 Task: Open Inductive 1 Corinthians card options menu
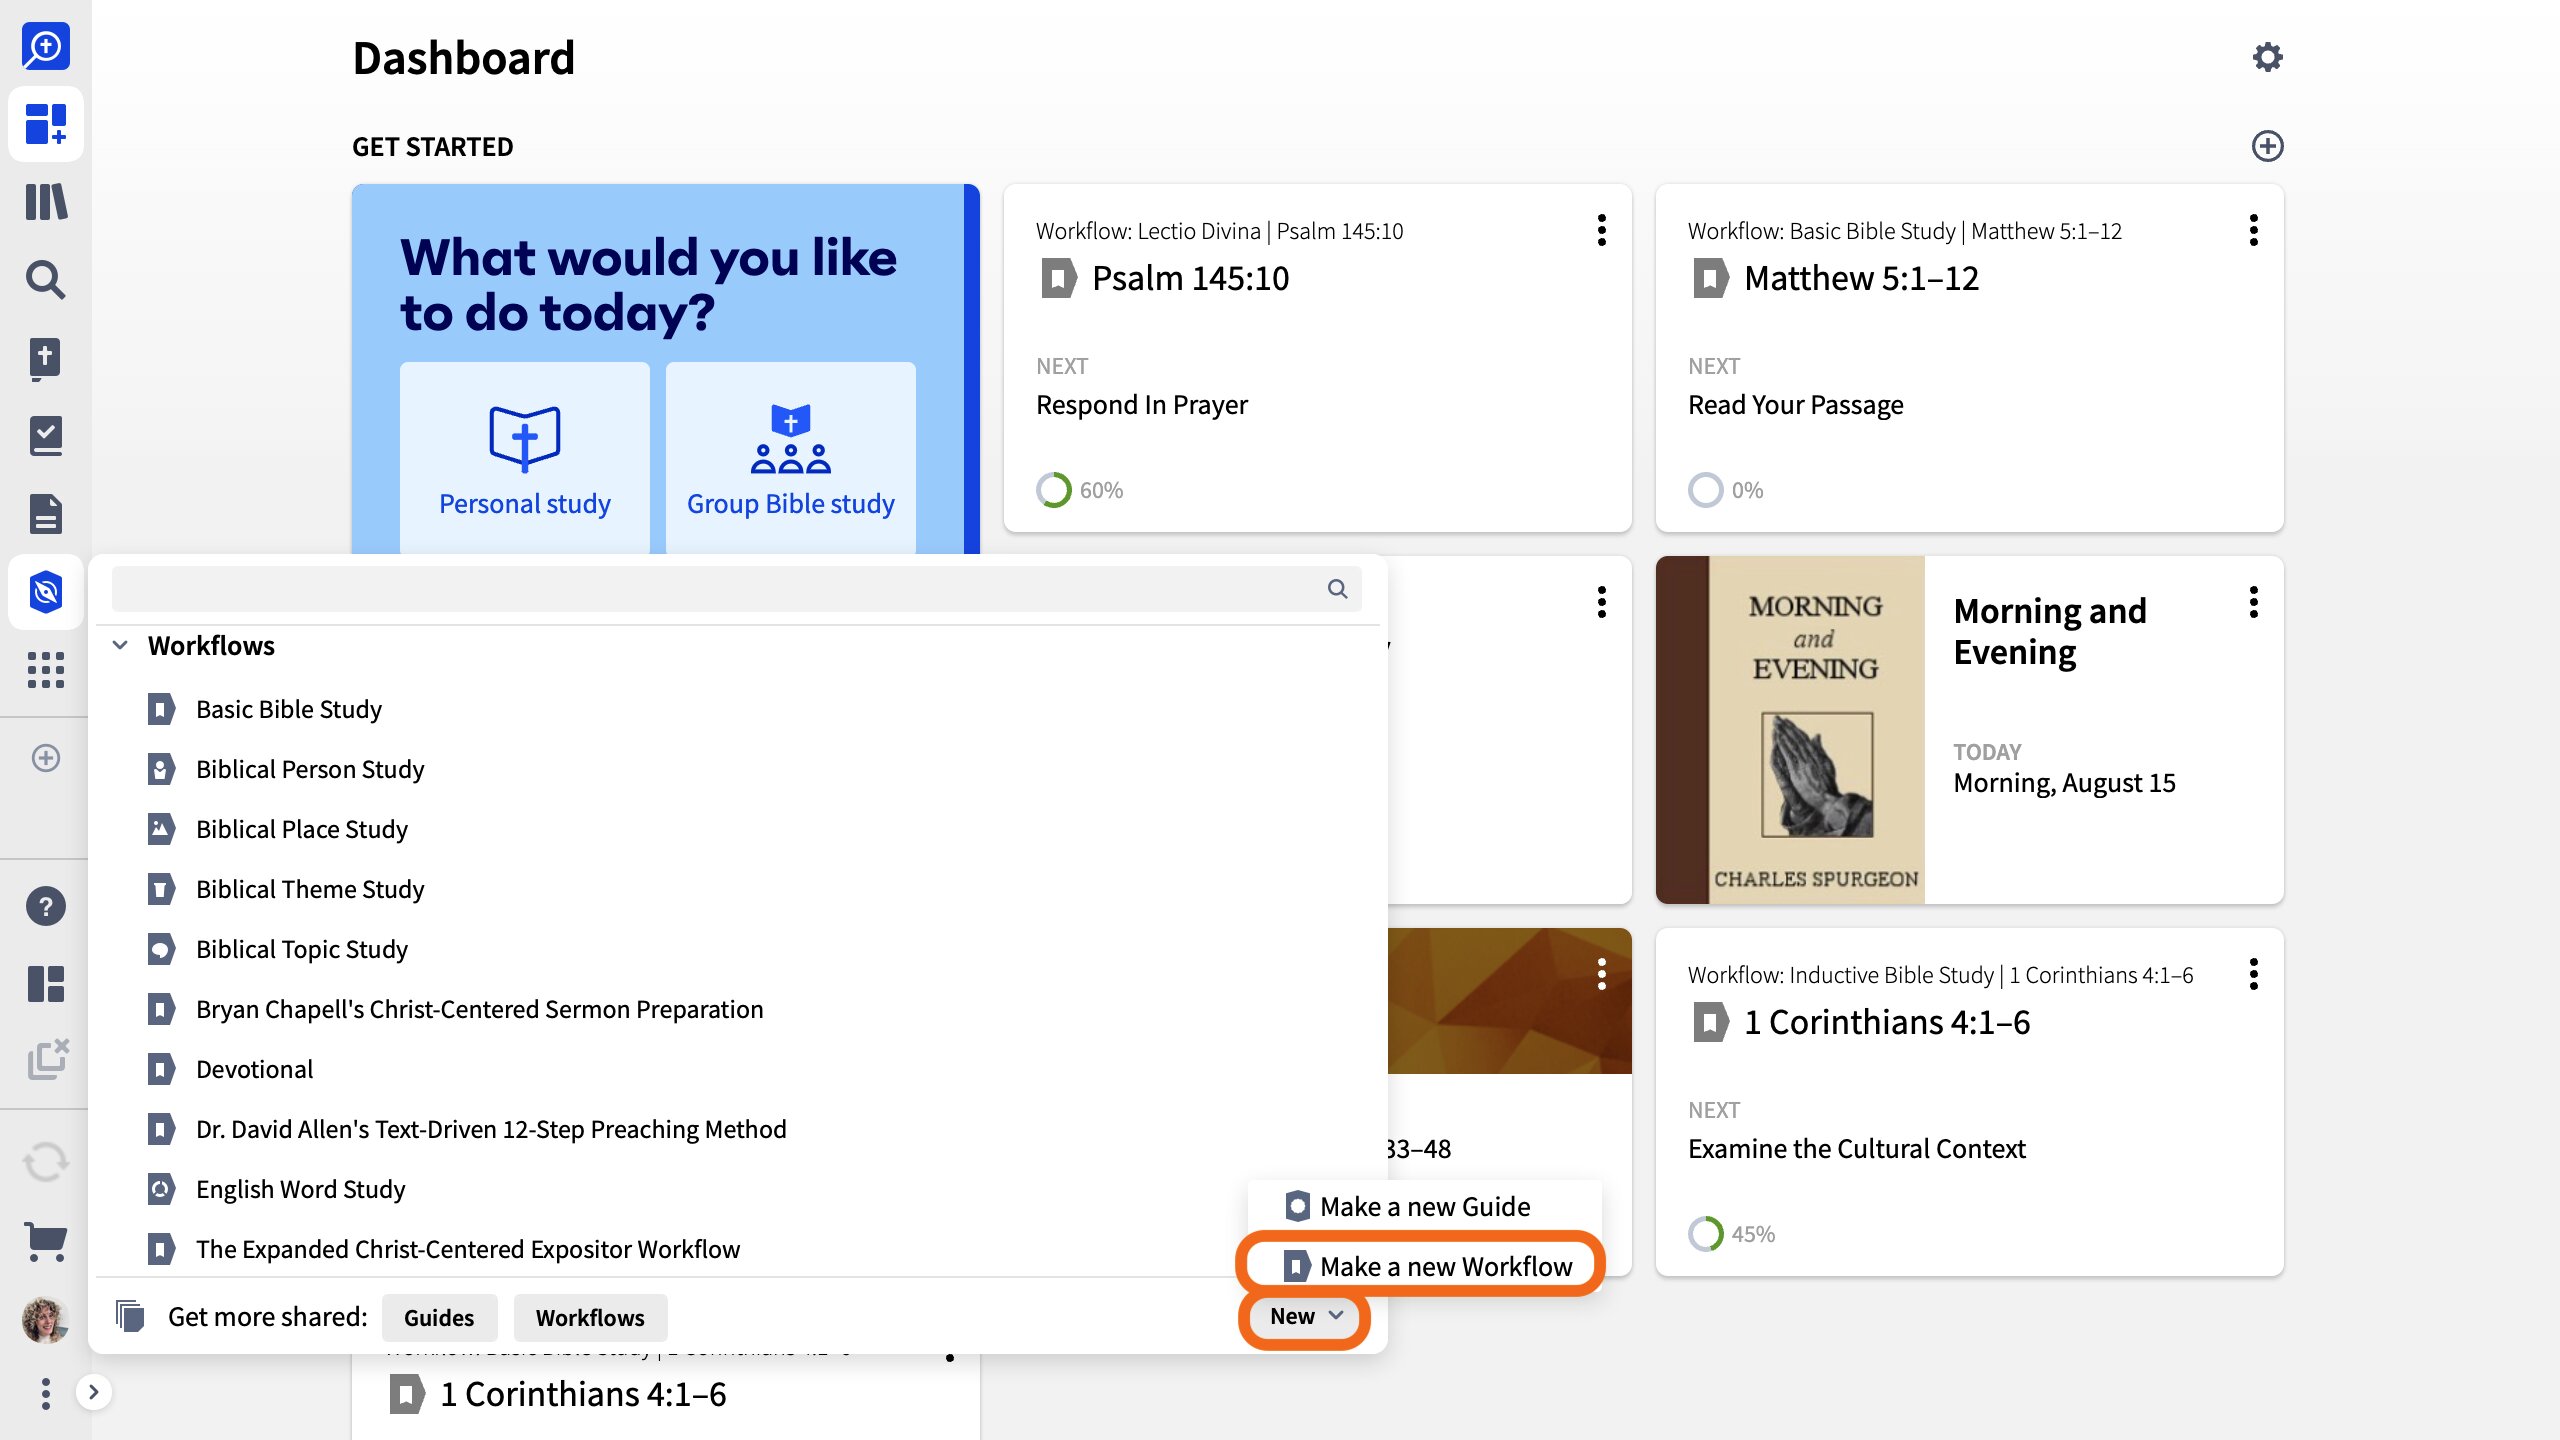click(2254, 974)
